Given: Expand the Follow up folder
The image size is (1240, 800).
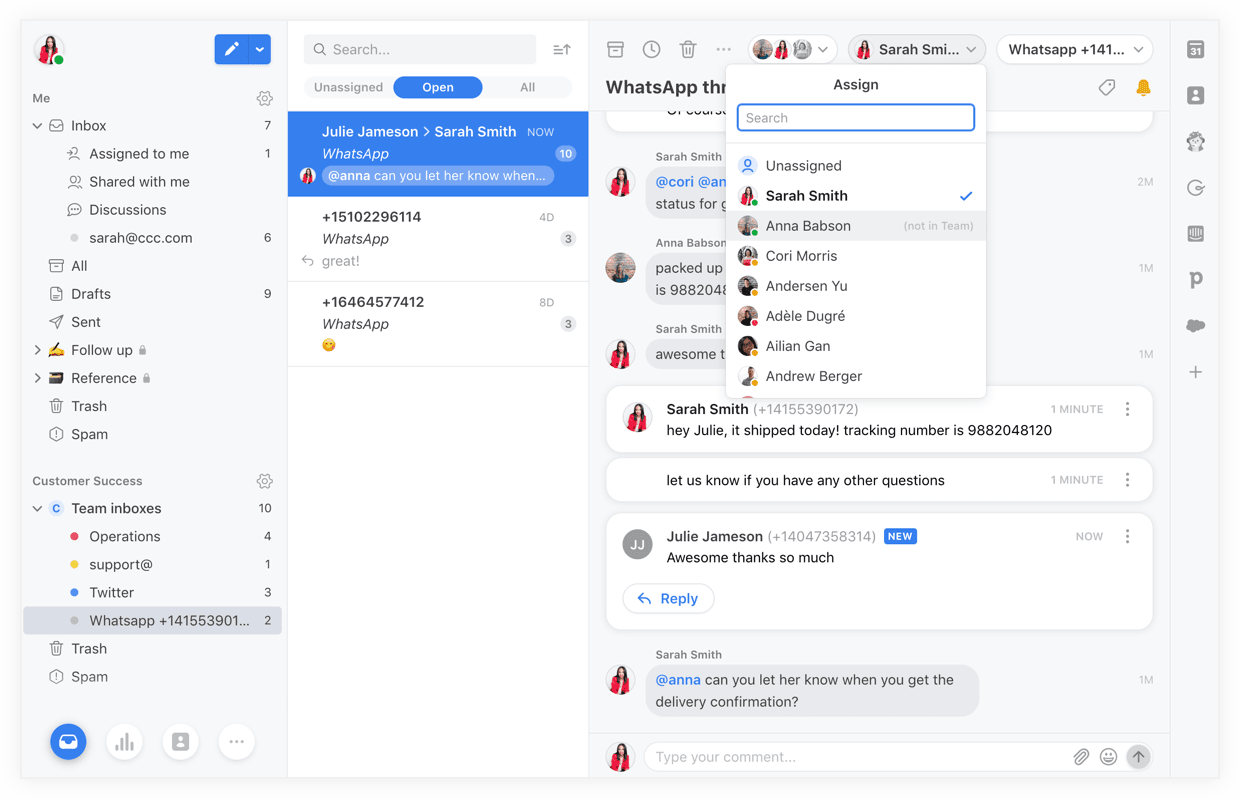Looking at the screenshot, I should [x=37, y=350].
